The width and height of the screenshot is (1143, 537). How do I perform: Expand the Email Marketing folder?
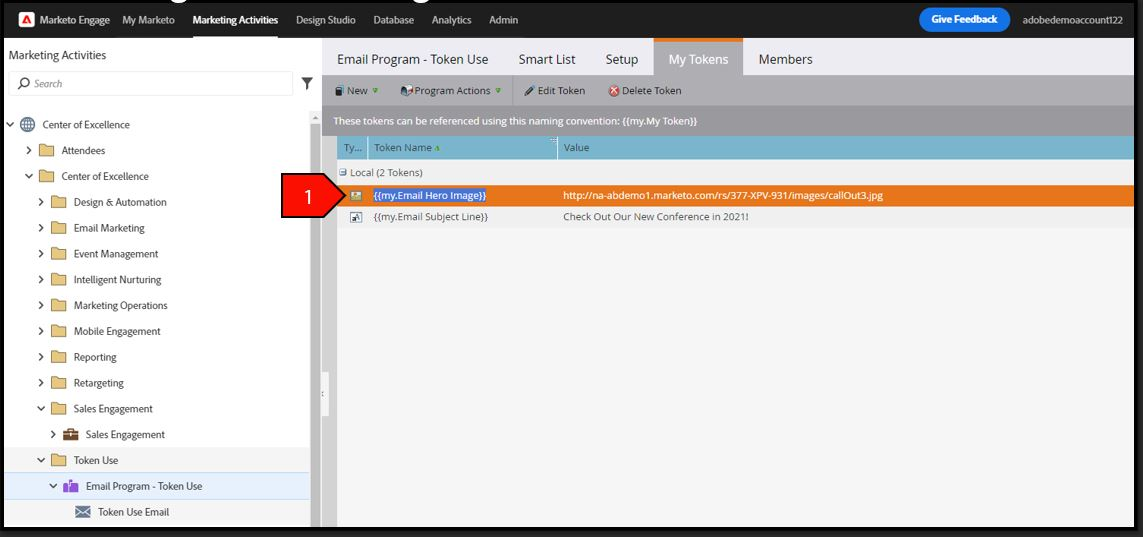pyautogui.click(x=41, y=228)
